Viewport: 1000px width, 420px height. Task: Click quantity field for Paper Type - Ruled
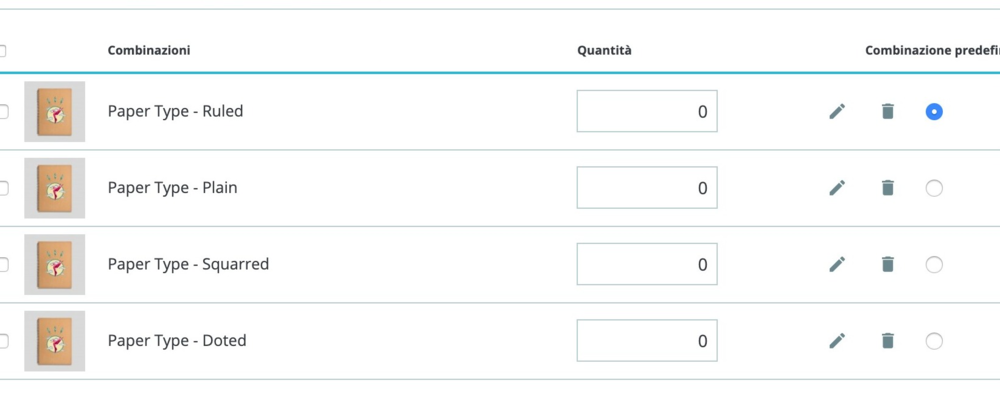coord(646,111)
